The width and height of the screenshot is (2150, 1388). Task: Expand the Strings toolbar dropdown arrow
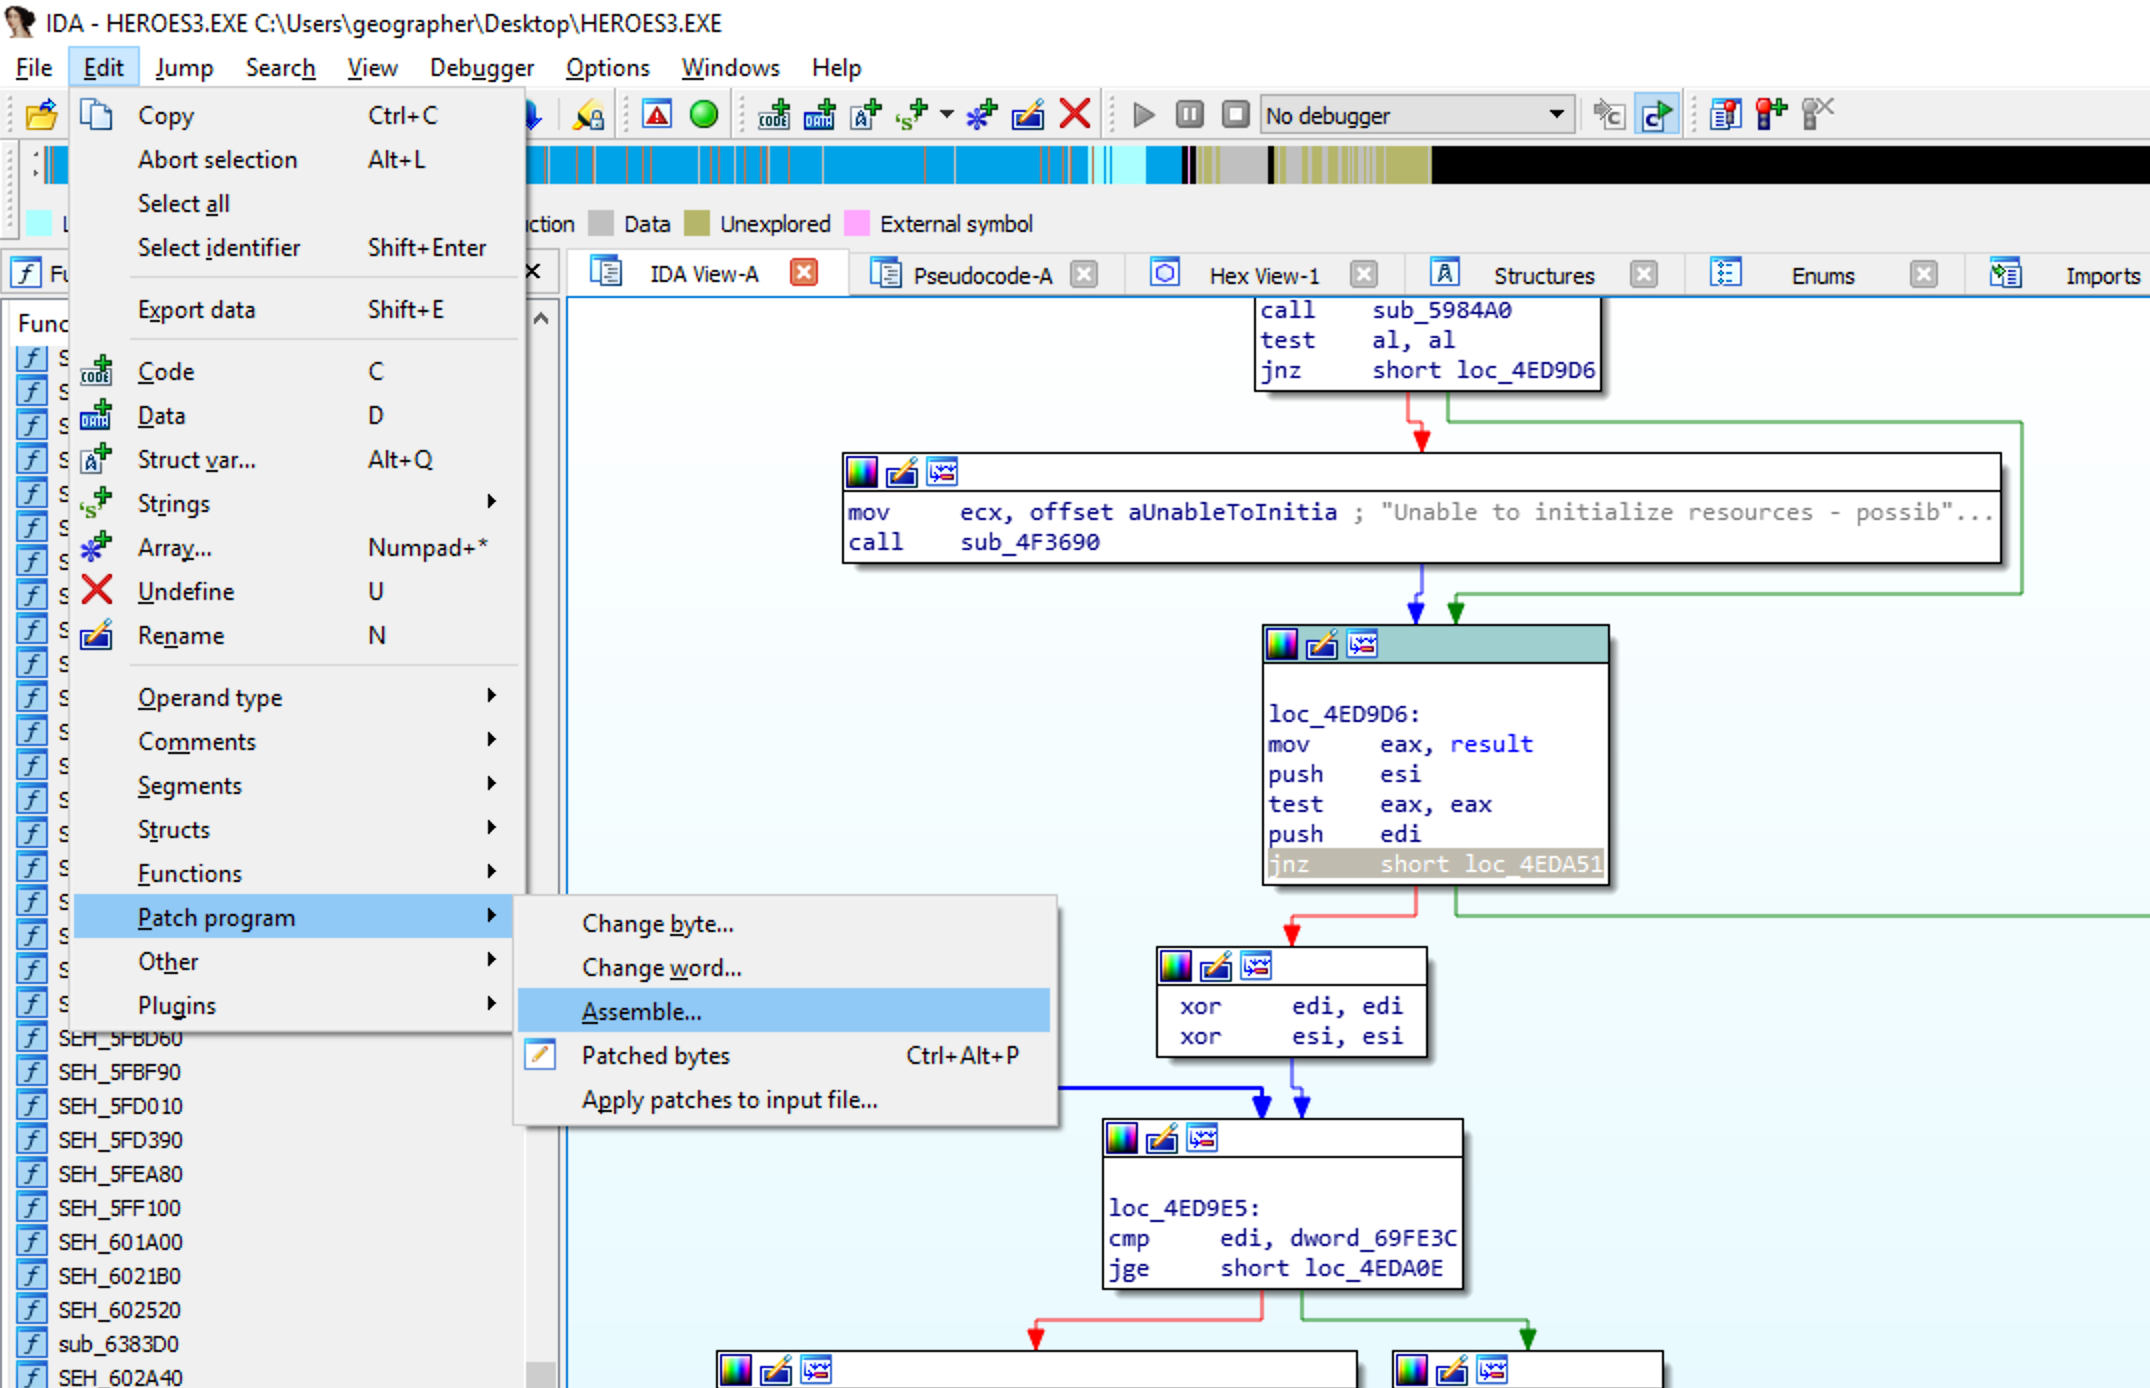[946, 115]
